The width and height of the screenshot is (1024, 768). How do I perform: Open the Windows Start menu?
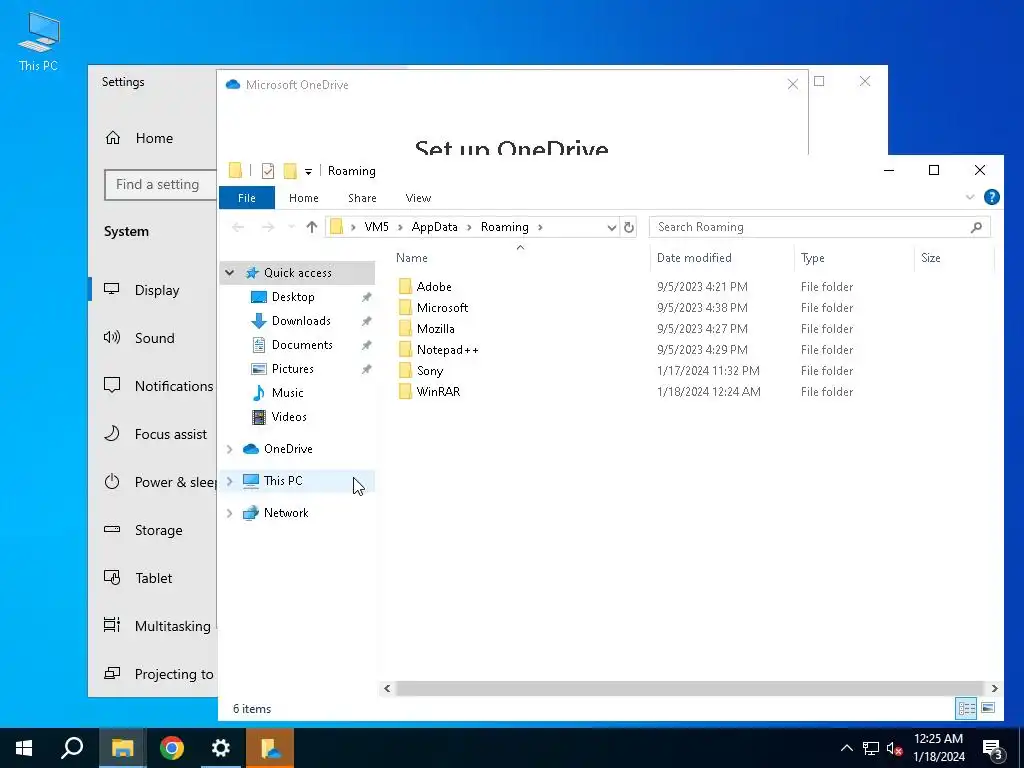24,748
